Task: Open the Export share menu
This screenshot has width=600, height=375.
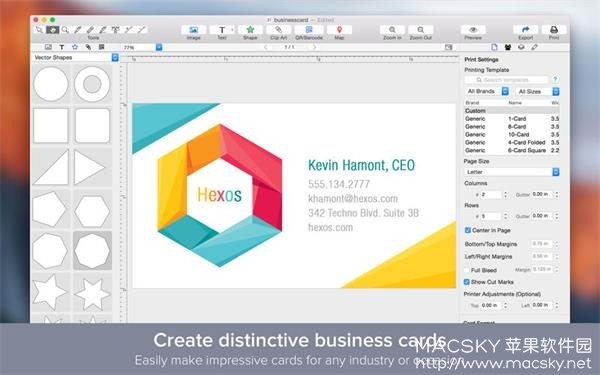Action: [x=525, y=30]
